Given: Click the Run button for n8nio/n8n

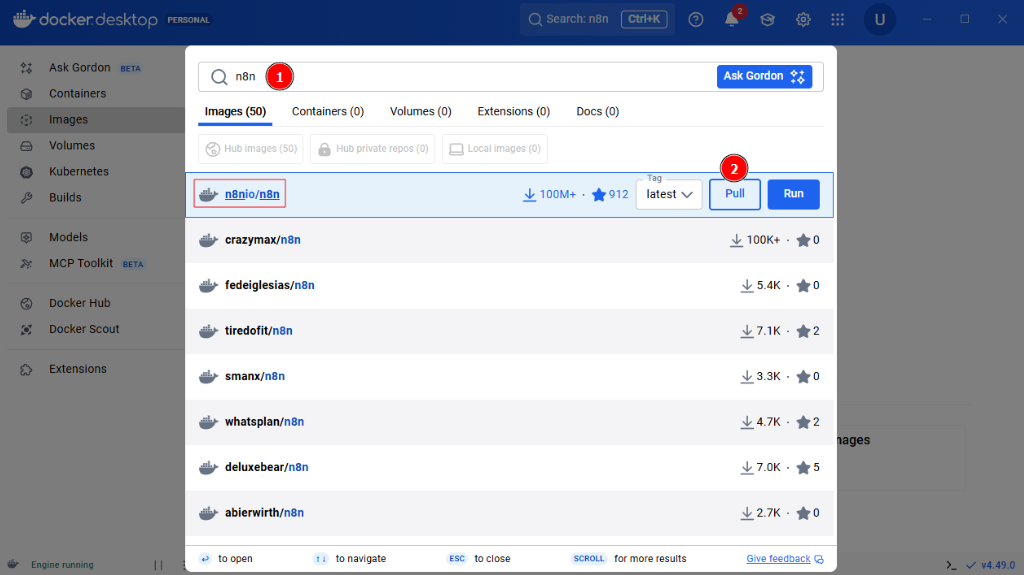Looking at the screenshot, I should coord(793,194).
